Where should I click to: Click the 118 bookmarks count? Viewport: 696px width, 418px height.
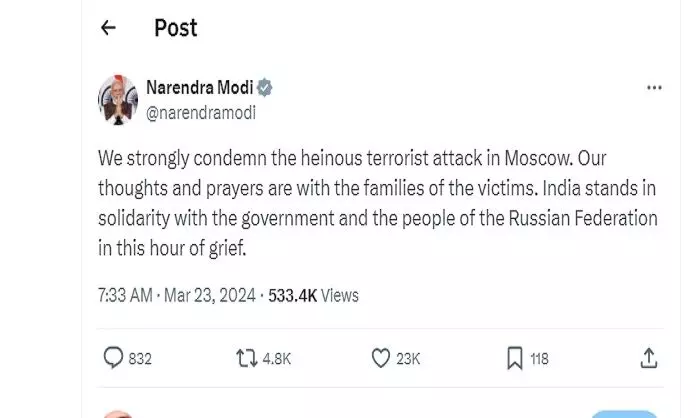(539, 358)
